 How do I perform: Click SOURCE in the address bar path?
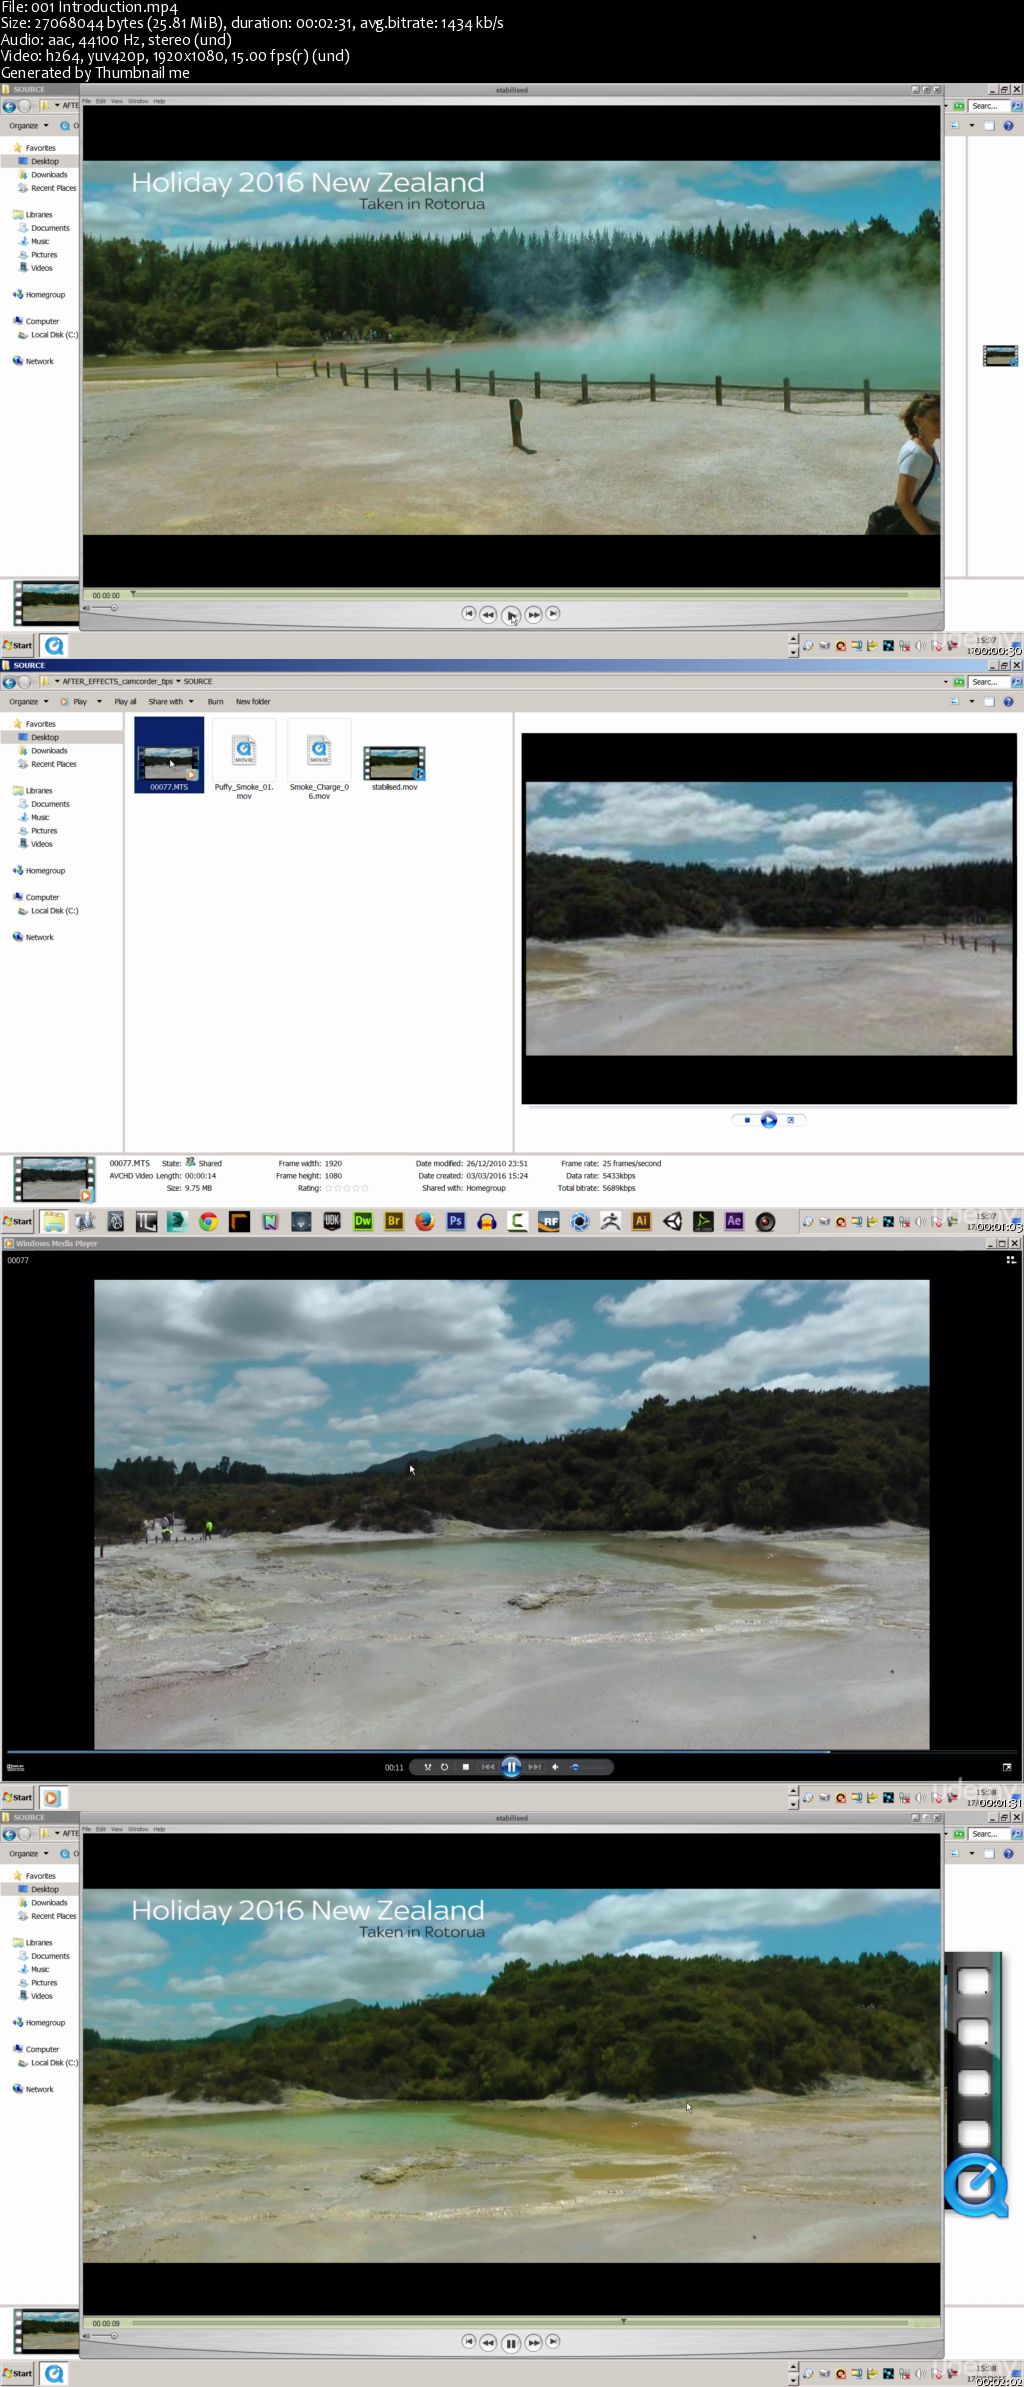click(x=198, y=682)
